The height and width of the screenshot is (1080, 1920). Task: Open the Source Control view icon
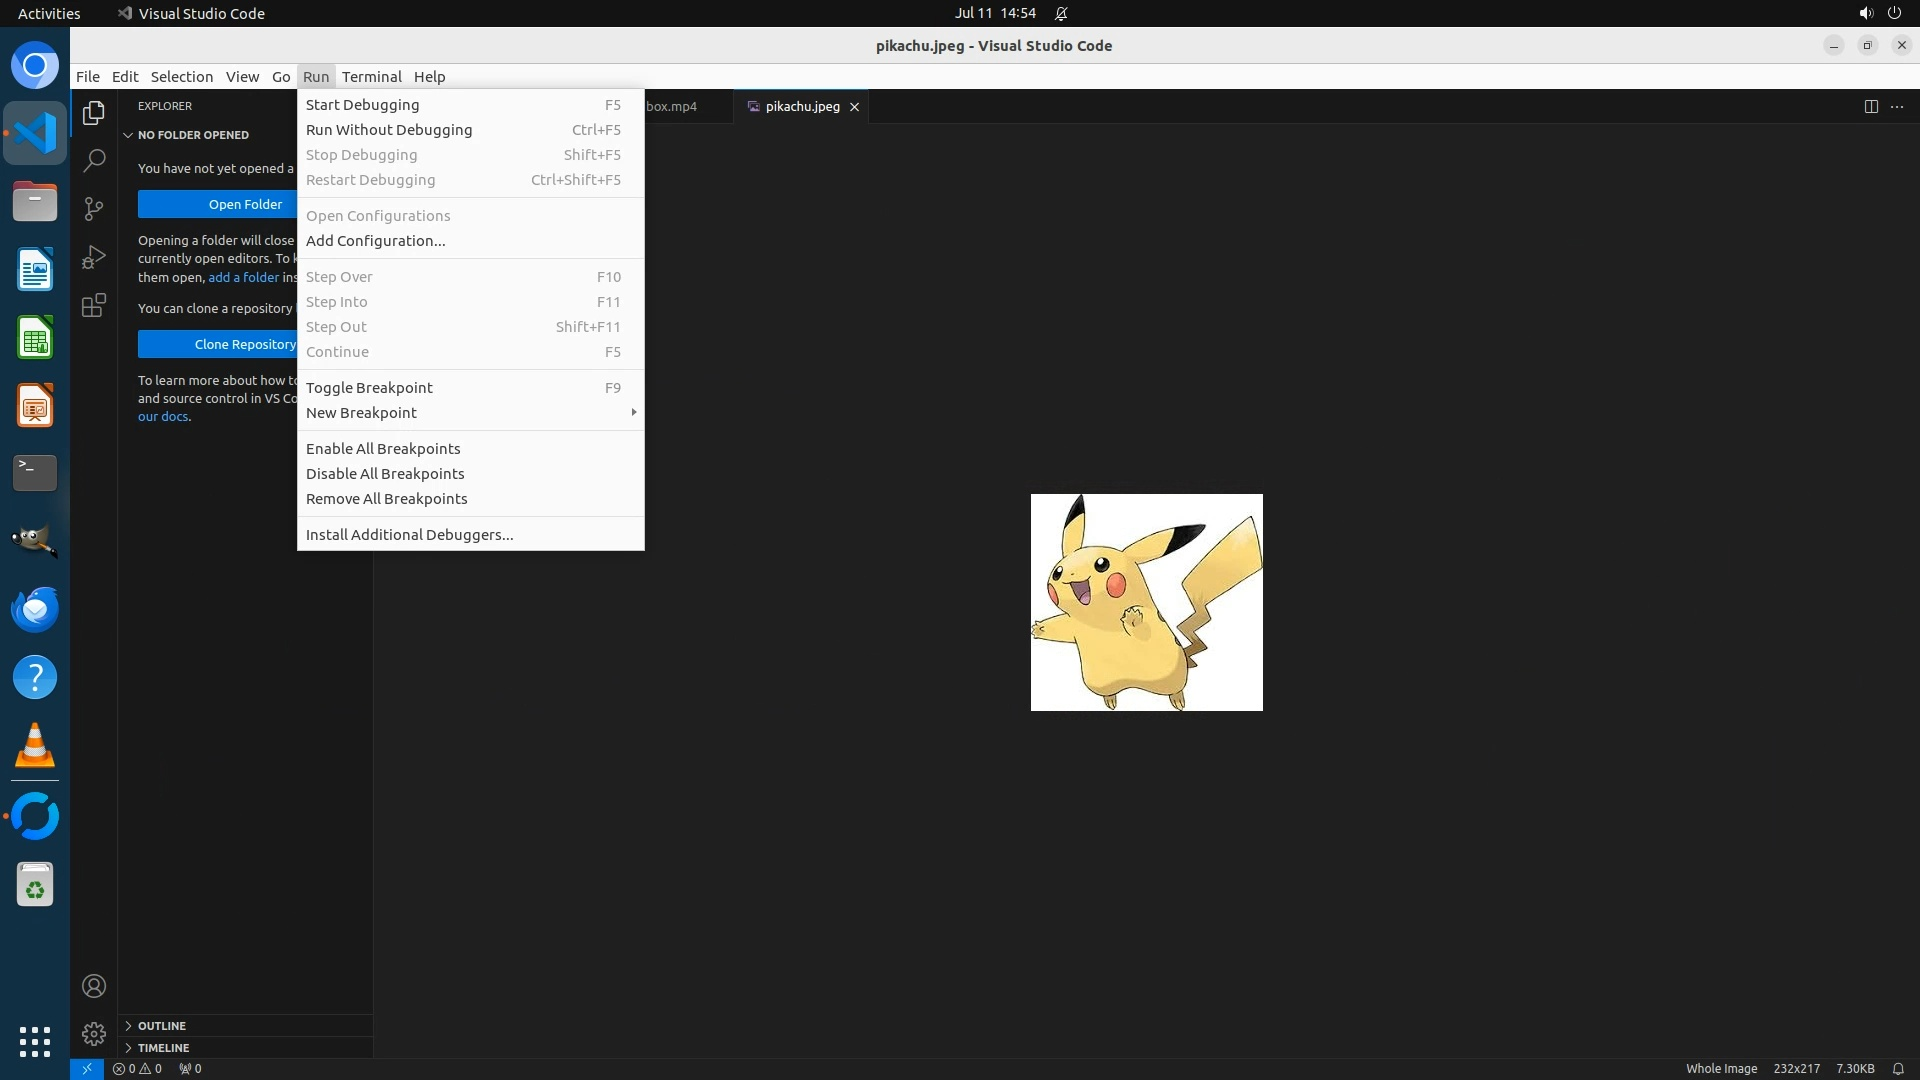[94, 208]
